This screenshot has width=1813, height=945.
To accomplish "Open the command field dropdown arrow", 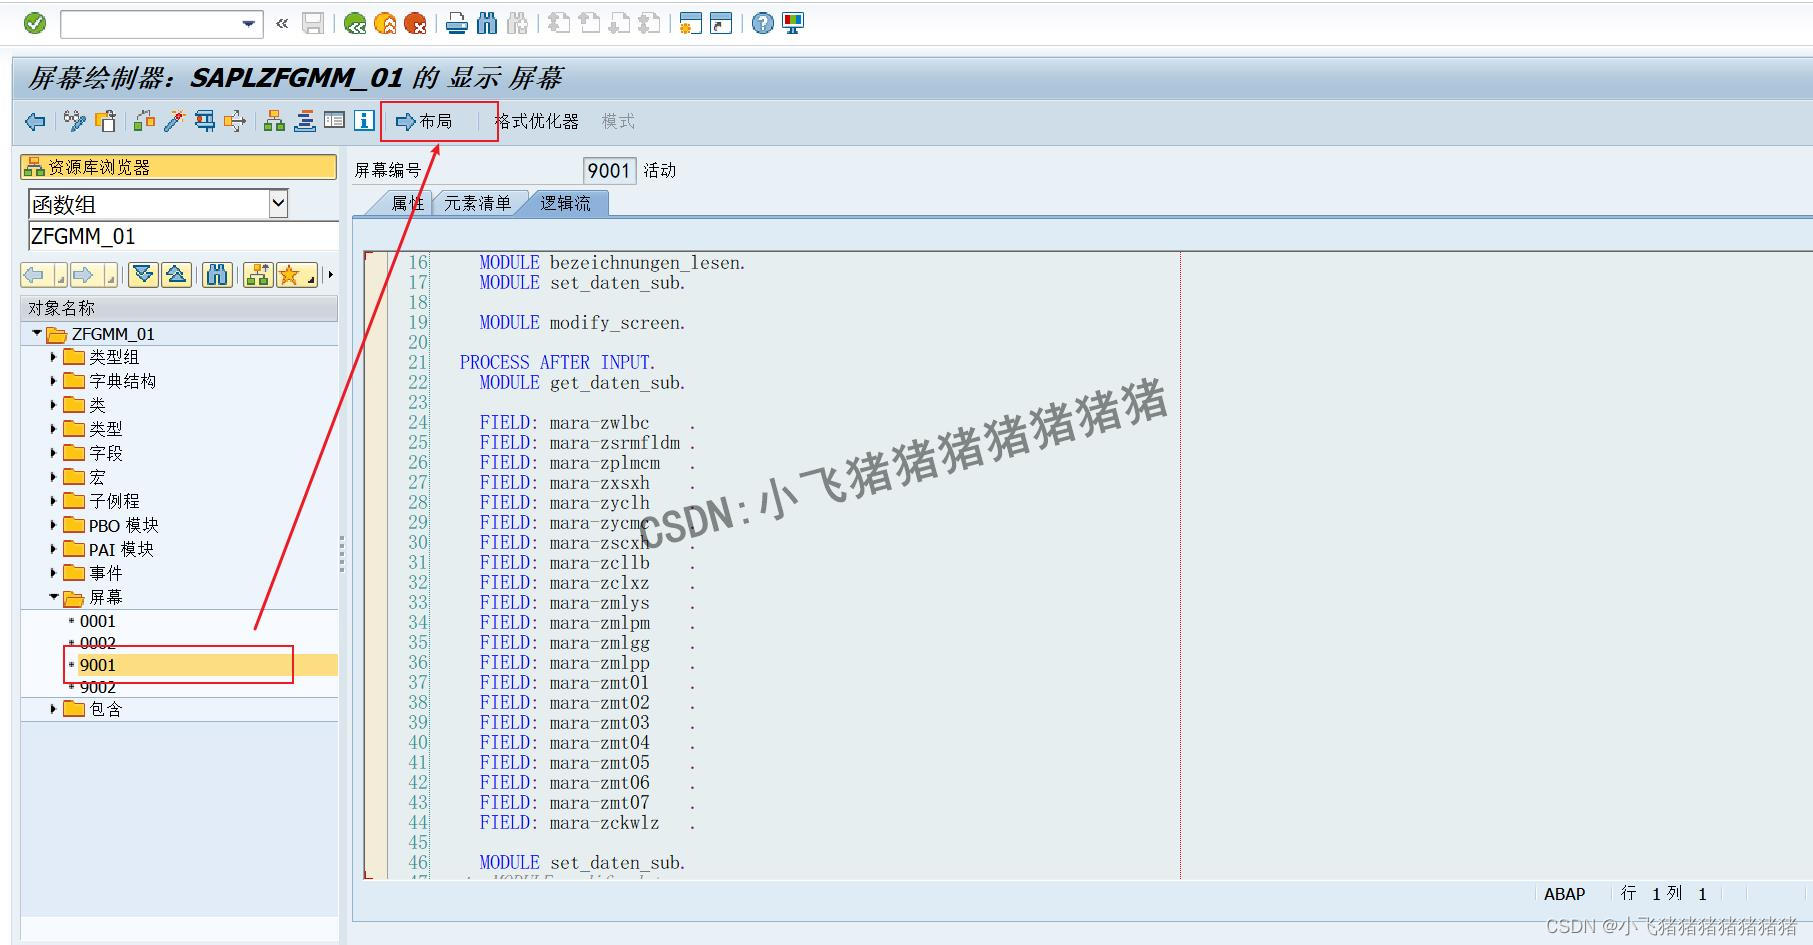I will 249,24.
